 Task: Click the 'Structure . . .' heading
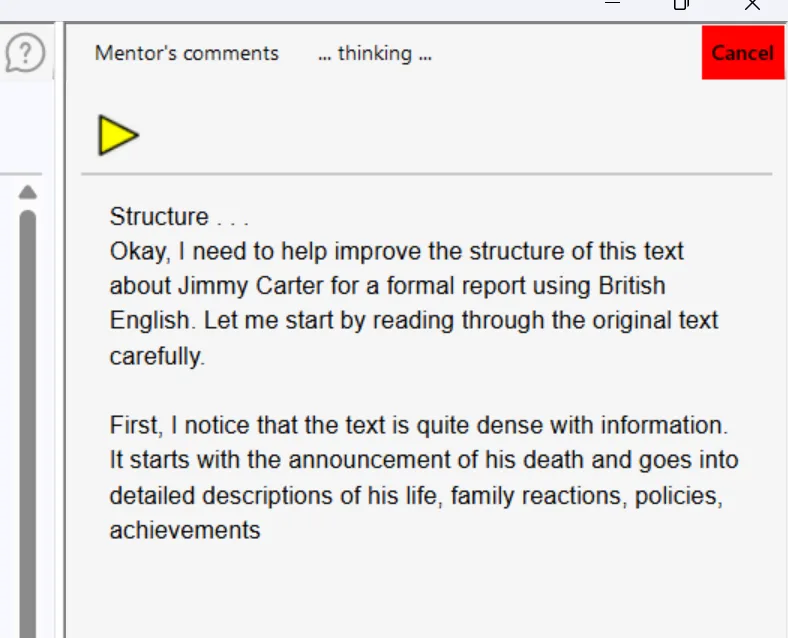click(179, 217)
